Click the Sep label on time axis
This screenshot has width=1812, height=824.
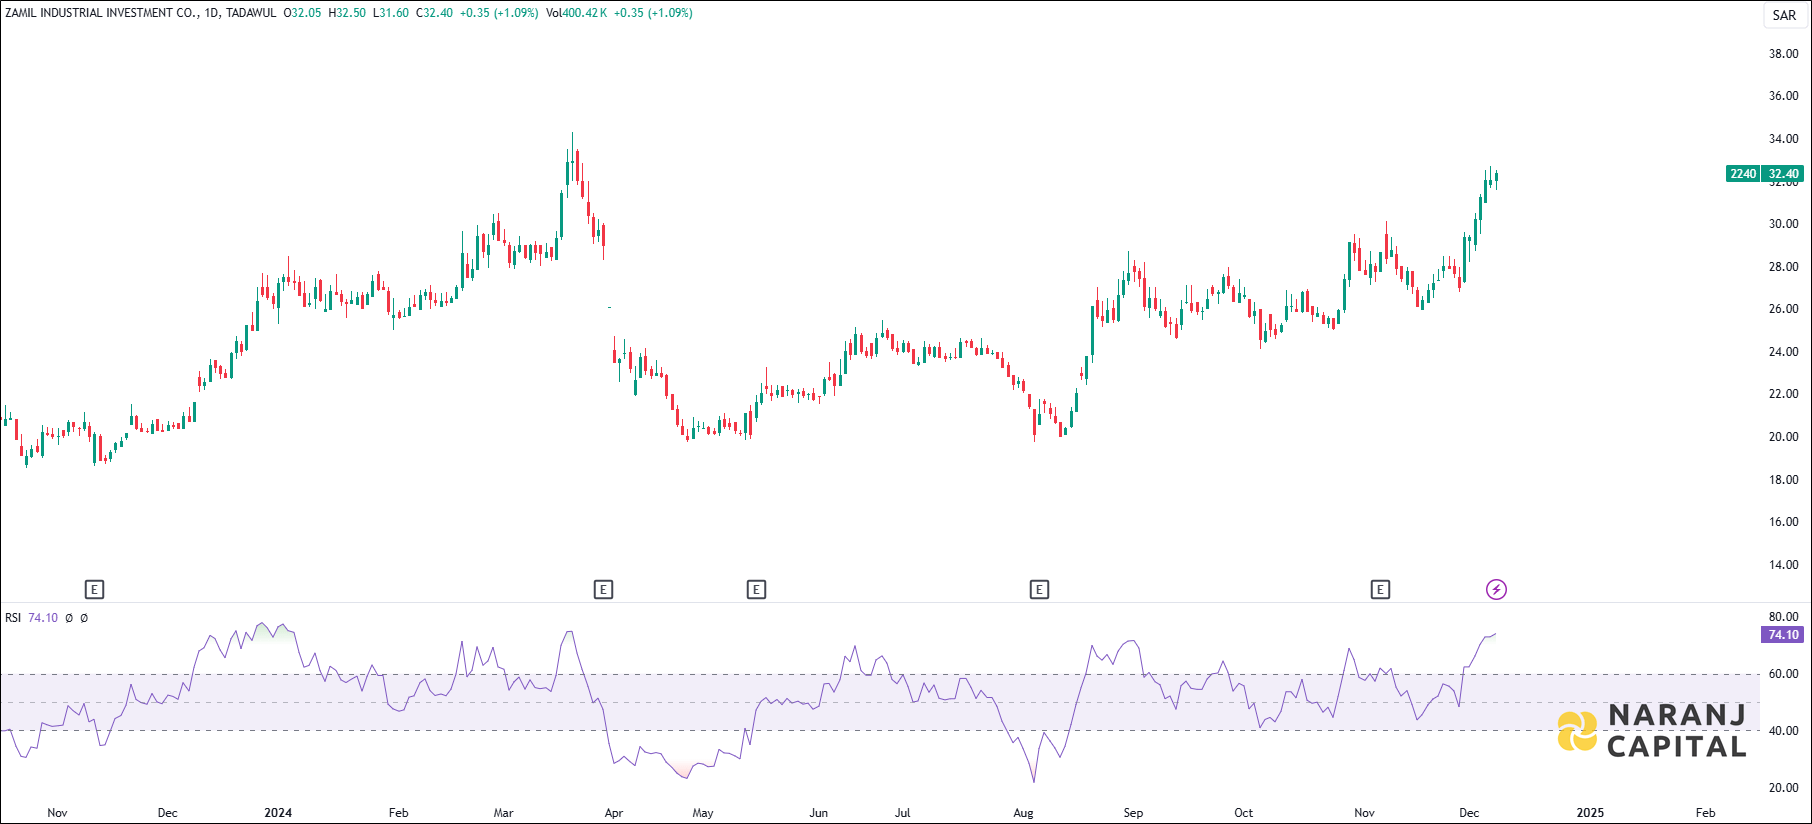pos(1133,813)
